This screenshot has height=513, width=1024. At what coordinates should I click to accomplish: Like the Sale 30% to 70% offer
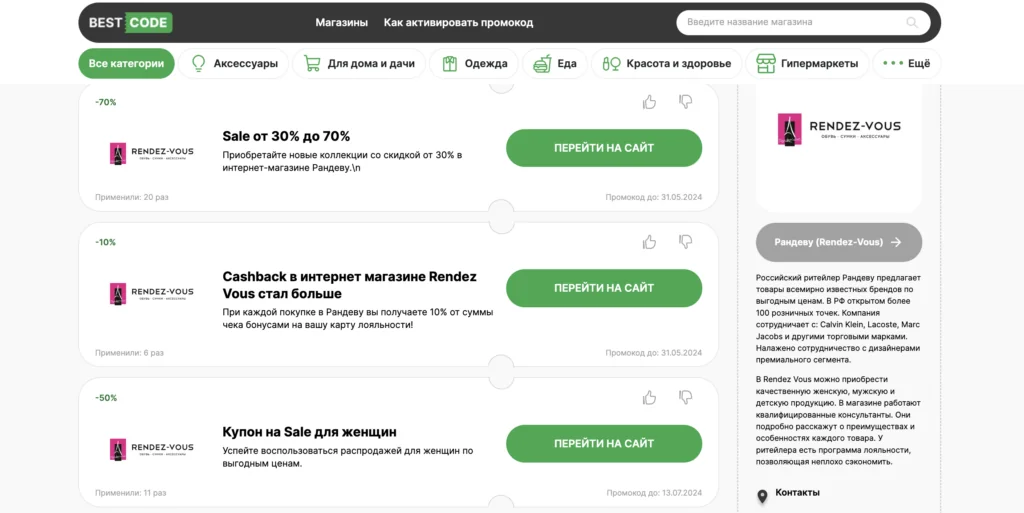[x=650, y=102]
